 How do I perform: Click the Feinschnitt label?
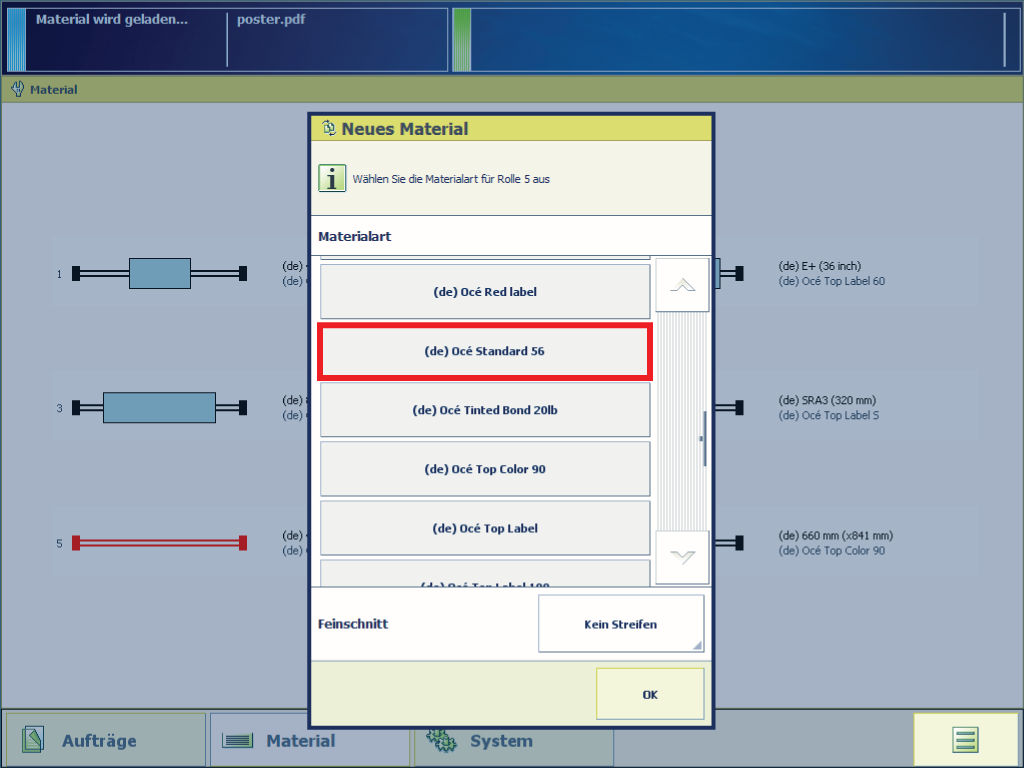(x=353, y=624)
